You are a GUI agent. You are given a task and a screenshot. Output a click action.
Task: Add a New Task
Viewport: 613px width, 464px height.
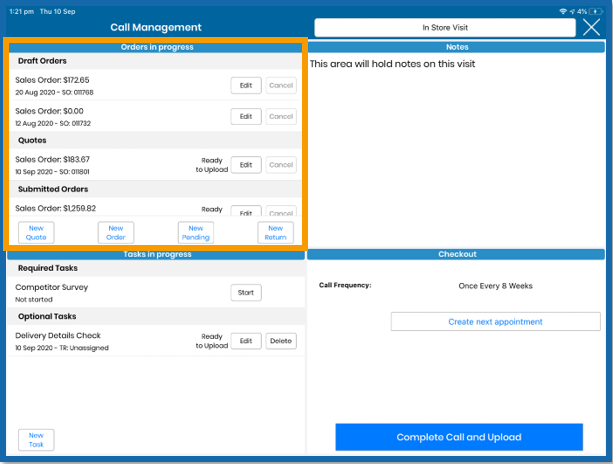[36, 440]
